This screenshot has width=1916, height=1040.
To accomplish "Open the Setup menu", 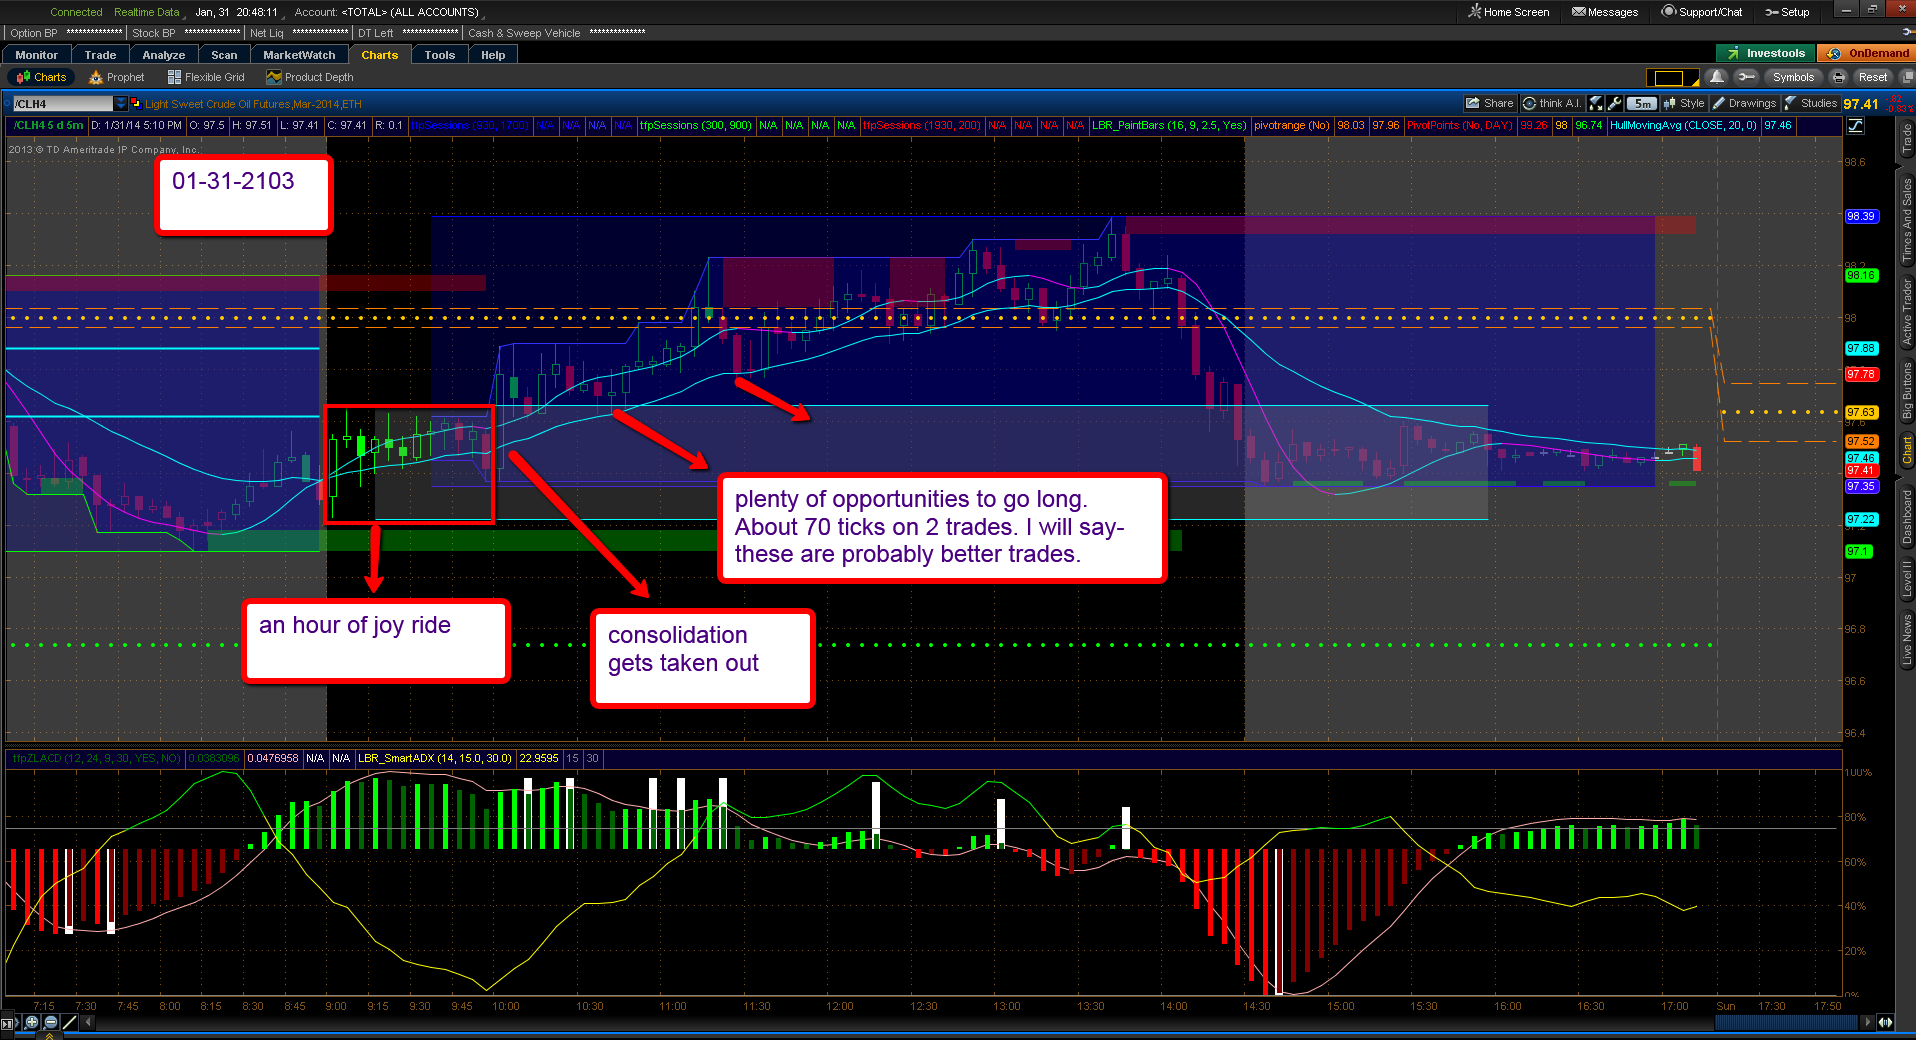I will (1787, 12).
